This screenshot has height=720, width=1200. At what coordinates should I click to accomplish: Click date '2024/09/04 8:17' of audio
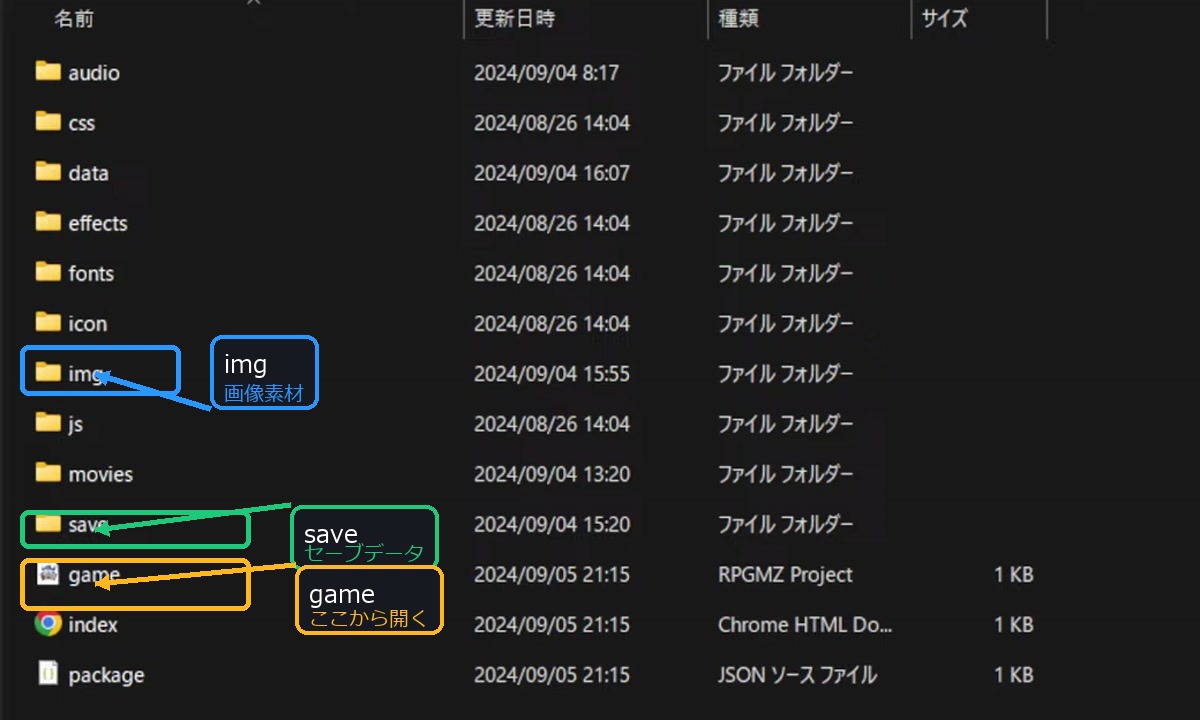tap(546, 73)
